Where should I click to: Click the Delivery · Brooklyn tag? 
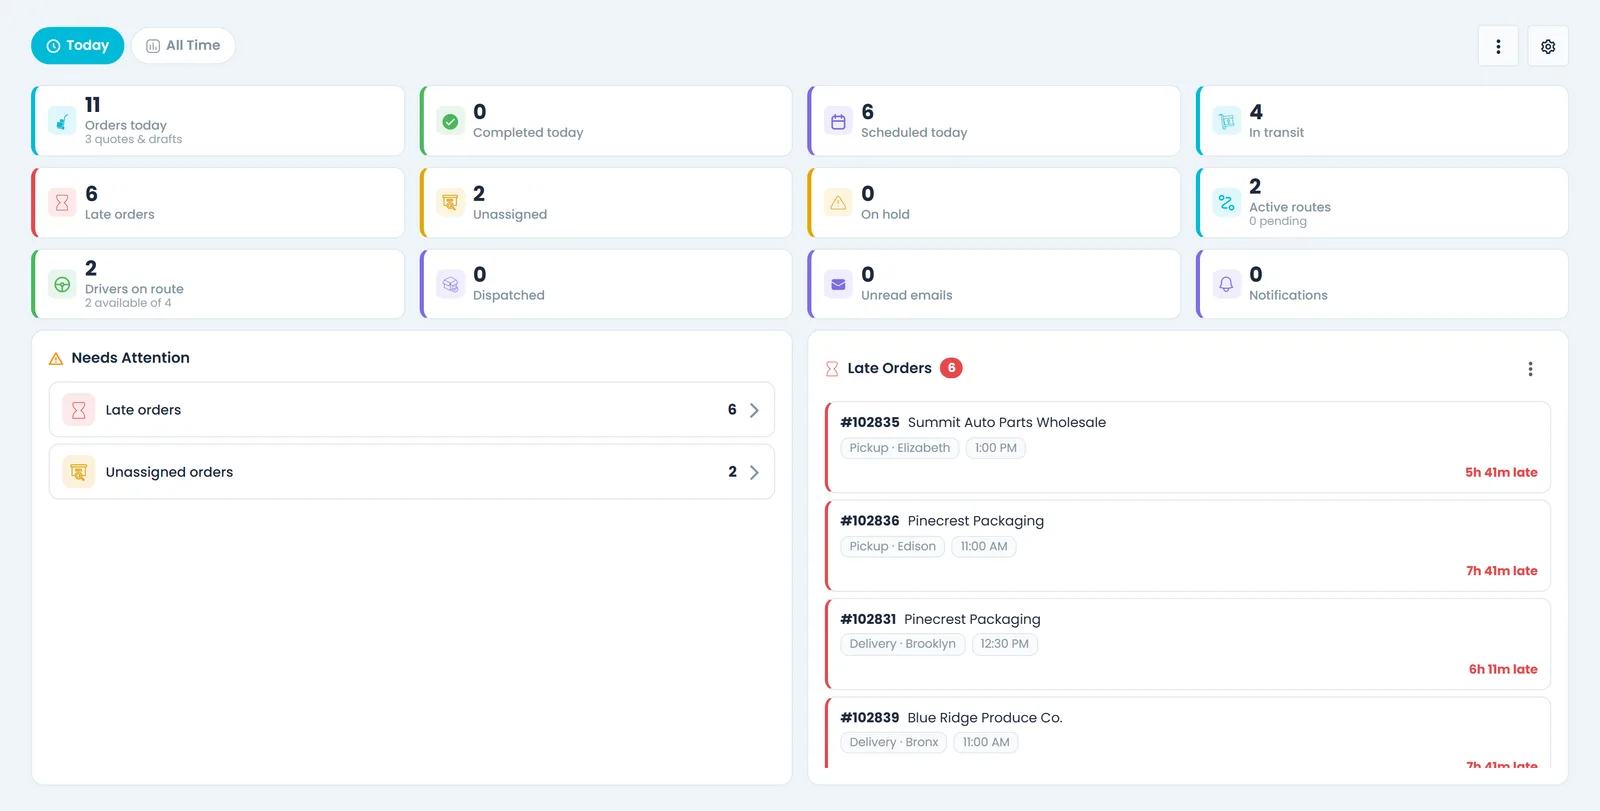(x=903, y=644)
